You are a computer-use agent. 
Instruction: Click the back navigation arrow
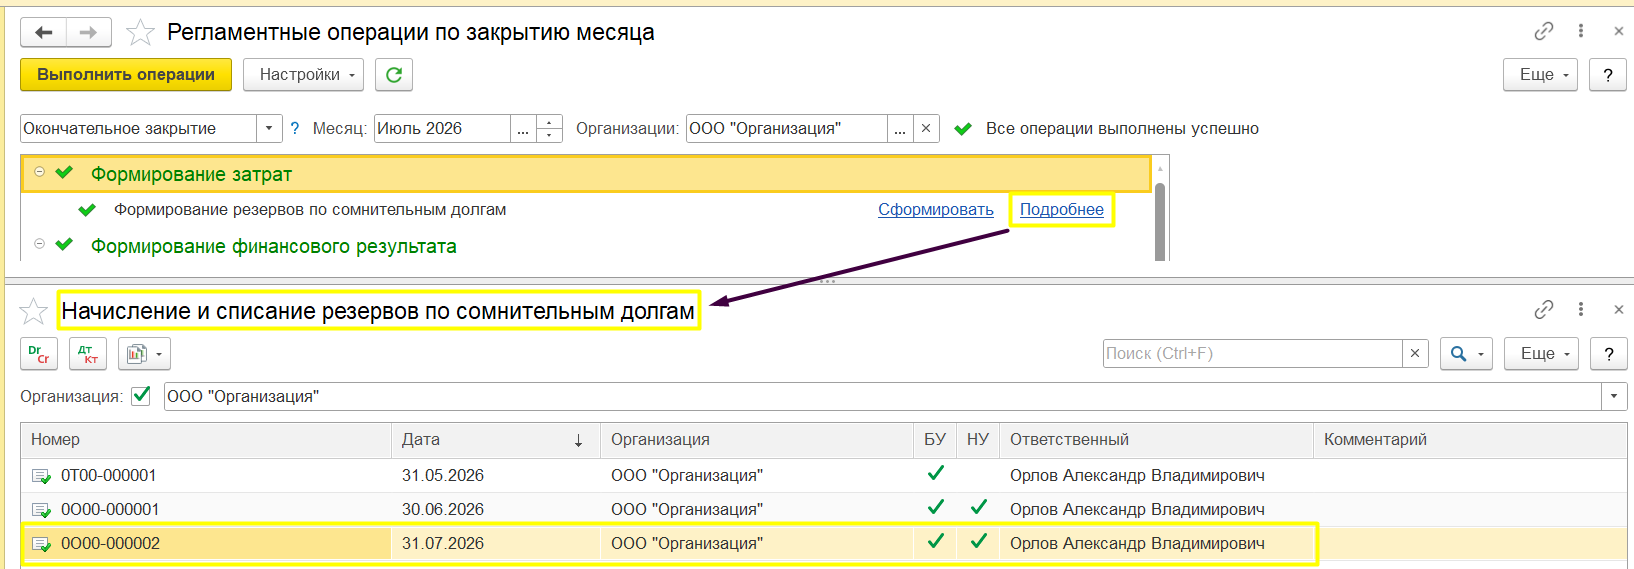tap(44, 33)
